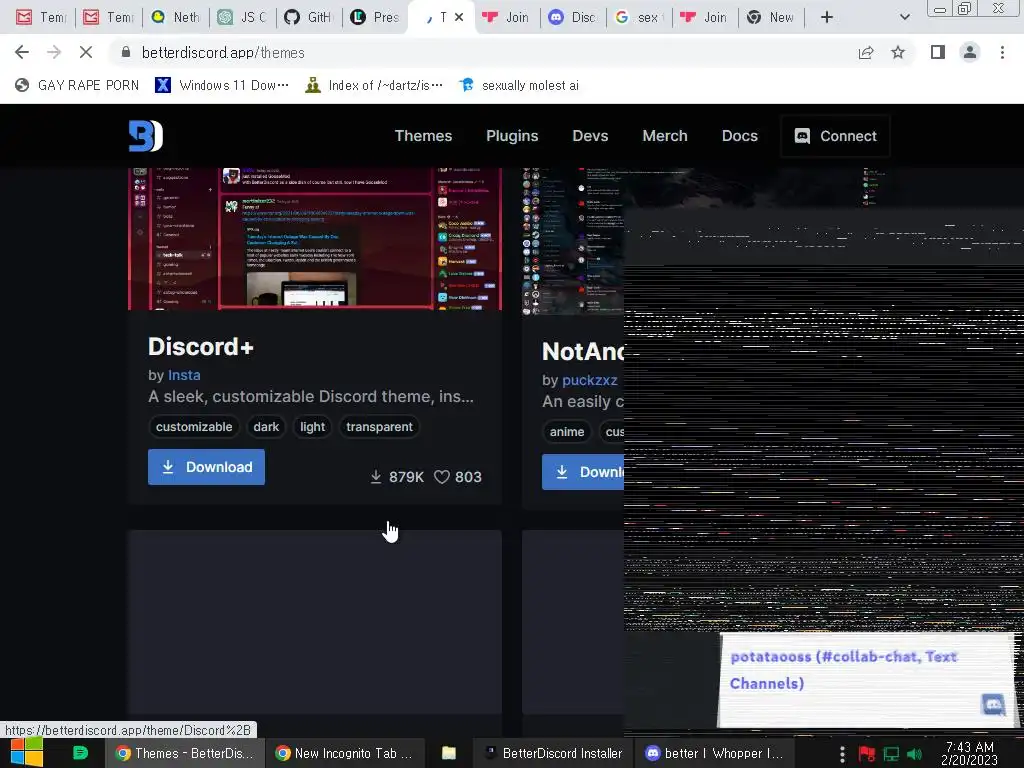
Task: Switch to the New Incognito Tab window
Action: click(x=345, y=753)
